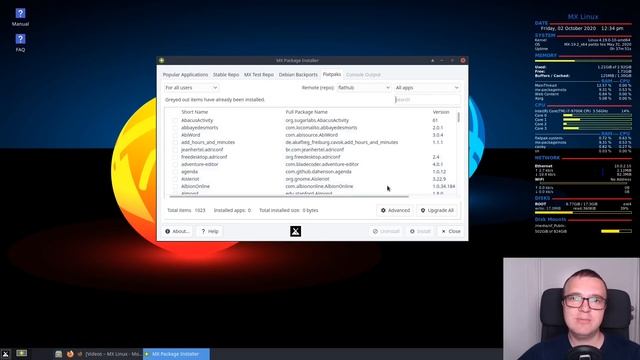The image size is (640, 360).
Task: Select the Flatpaks tab
Action: [x=331, y=74]
